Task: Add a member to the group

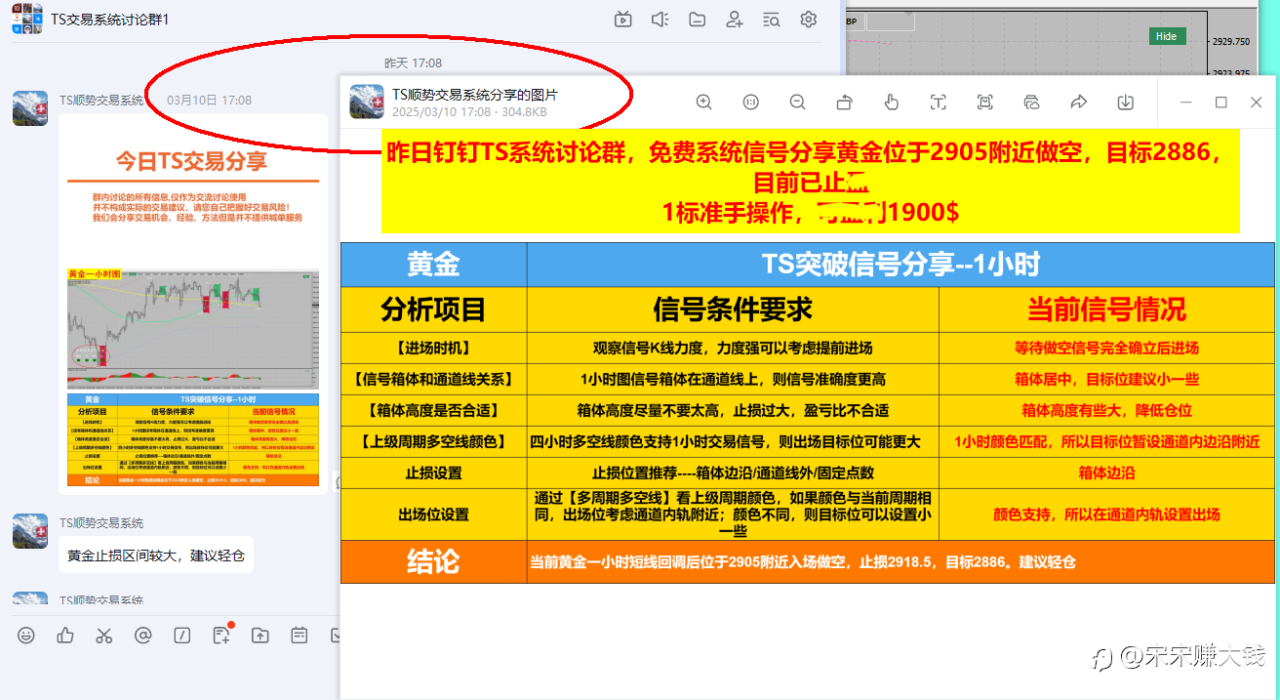Action: pos(734,19)
